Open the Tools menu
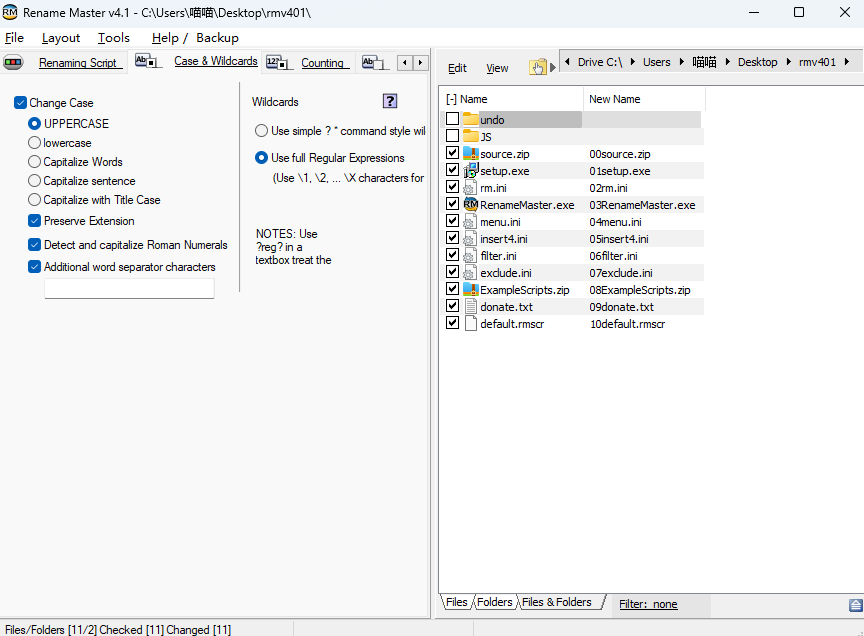Image resolution: width=864 pixels, height=636 pixels. [x=113, y=38]
